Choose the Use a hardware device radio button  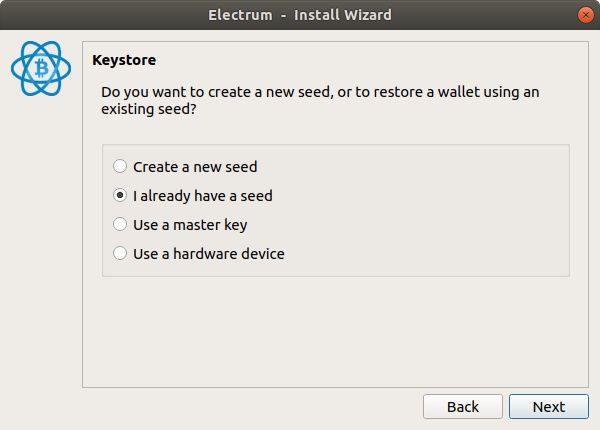click(120, 253)
